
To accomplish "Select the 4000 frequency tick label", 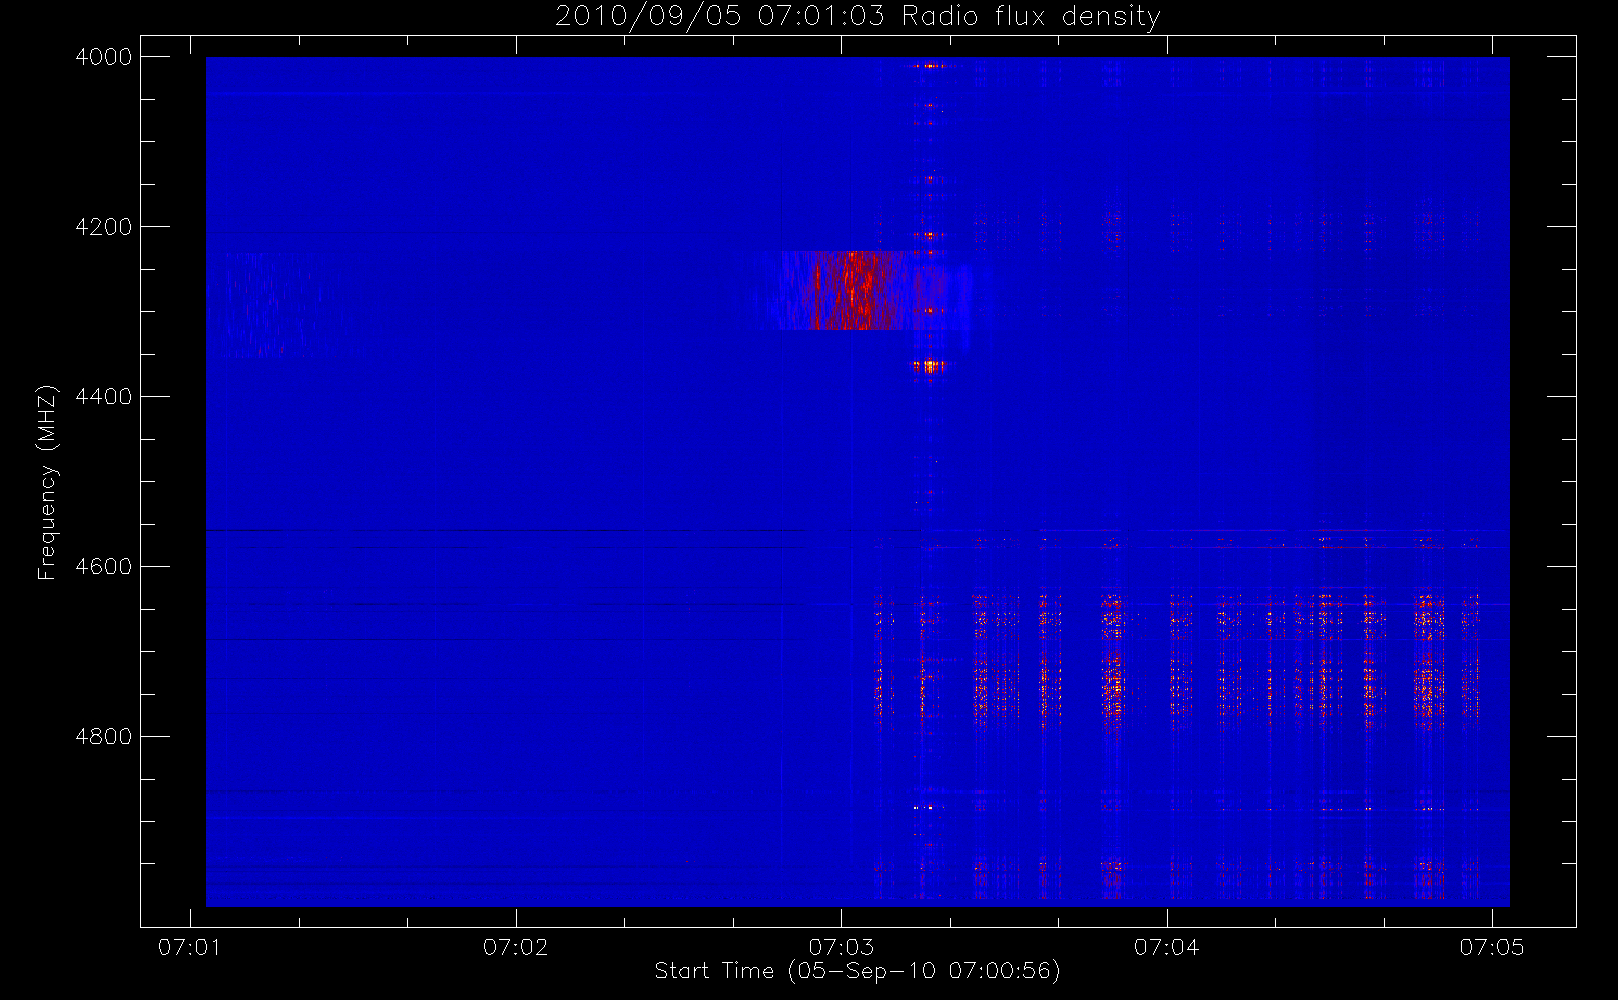I will (104, 57).
